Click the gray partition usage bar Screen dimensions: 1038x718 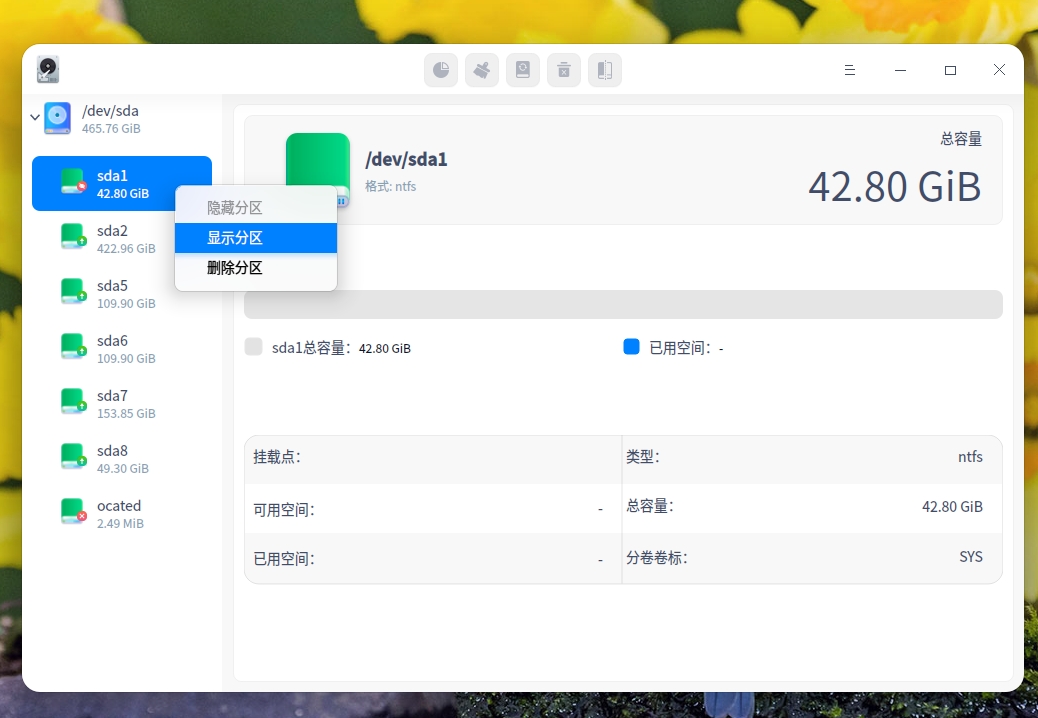(623, 304)
